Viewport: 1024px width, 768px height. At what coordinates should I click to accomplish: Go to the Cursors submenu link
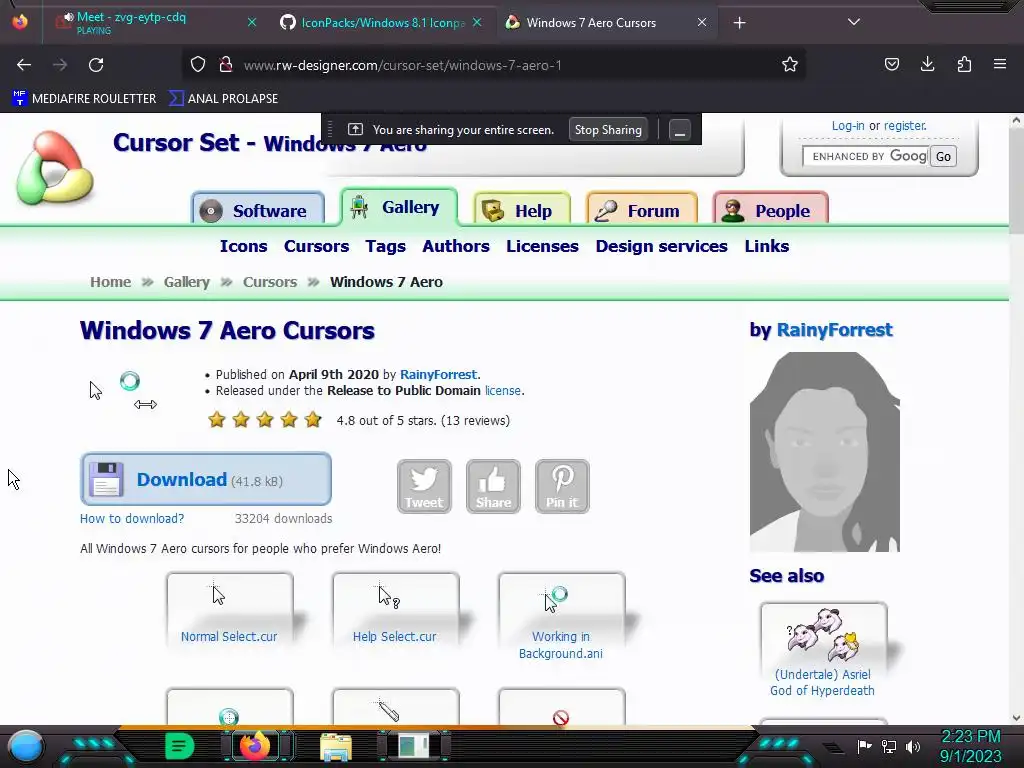point(316,246)
